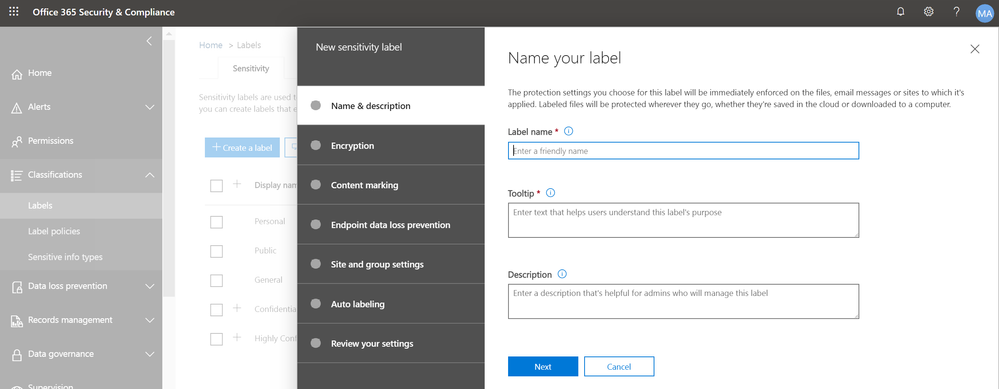The width and height of the screenshot is (999, 389).
Task: Expand the Data loss prevention section
Action: tap(150, 286)
